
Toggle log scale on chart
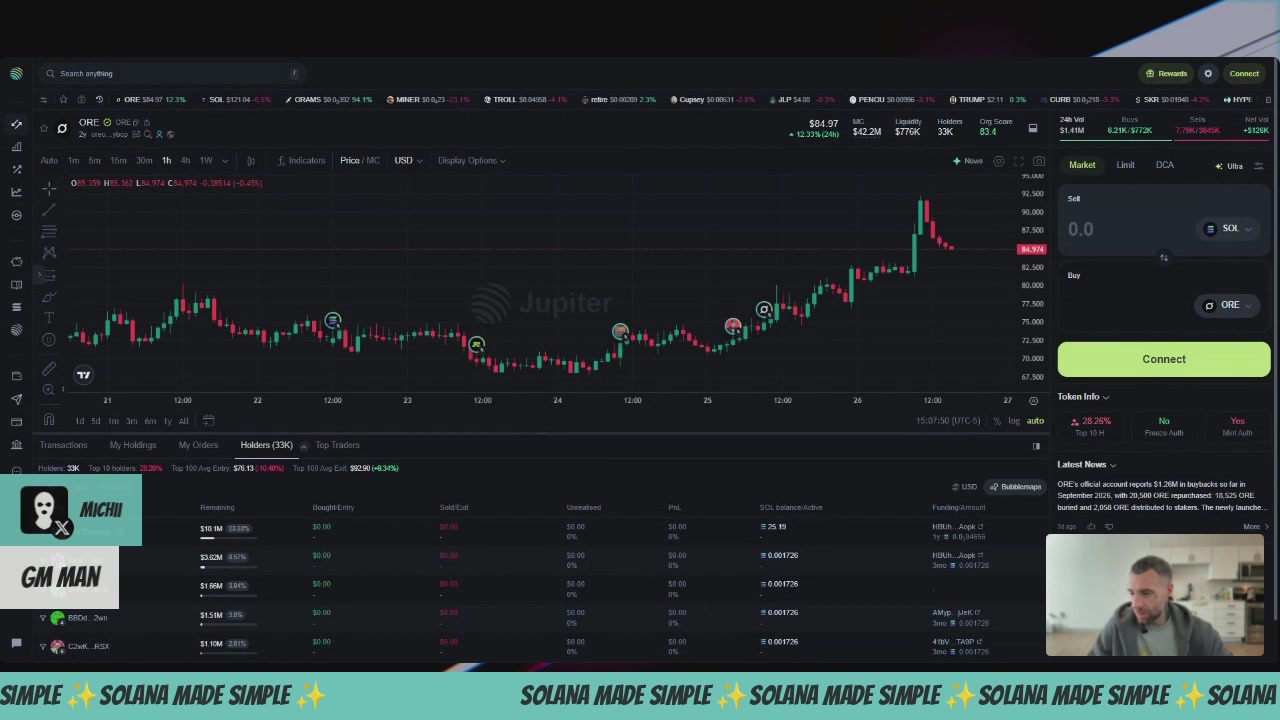point(1014,421)
